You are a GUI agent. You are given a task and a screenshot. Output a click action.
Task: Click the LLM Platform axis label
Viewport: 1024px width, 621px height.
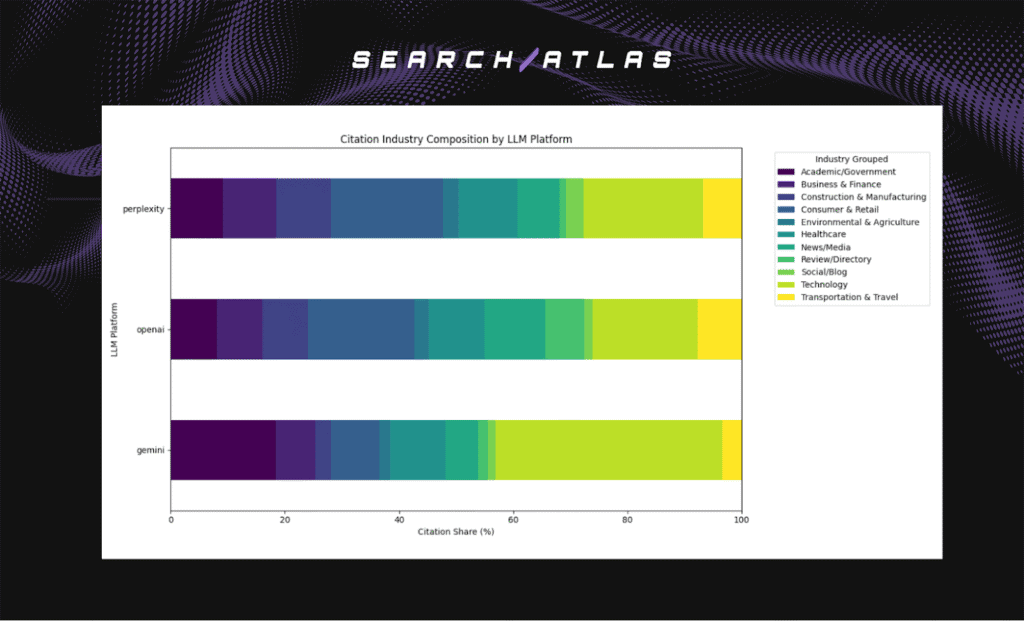pyautogui.click(x=116, y=330)
